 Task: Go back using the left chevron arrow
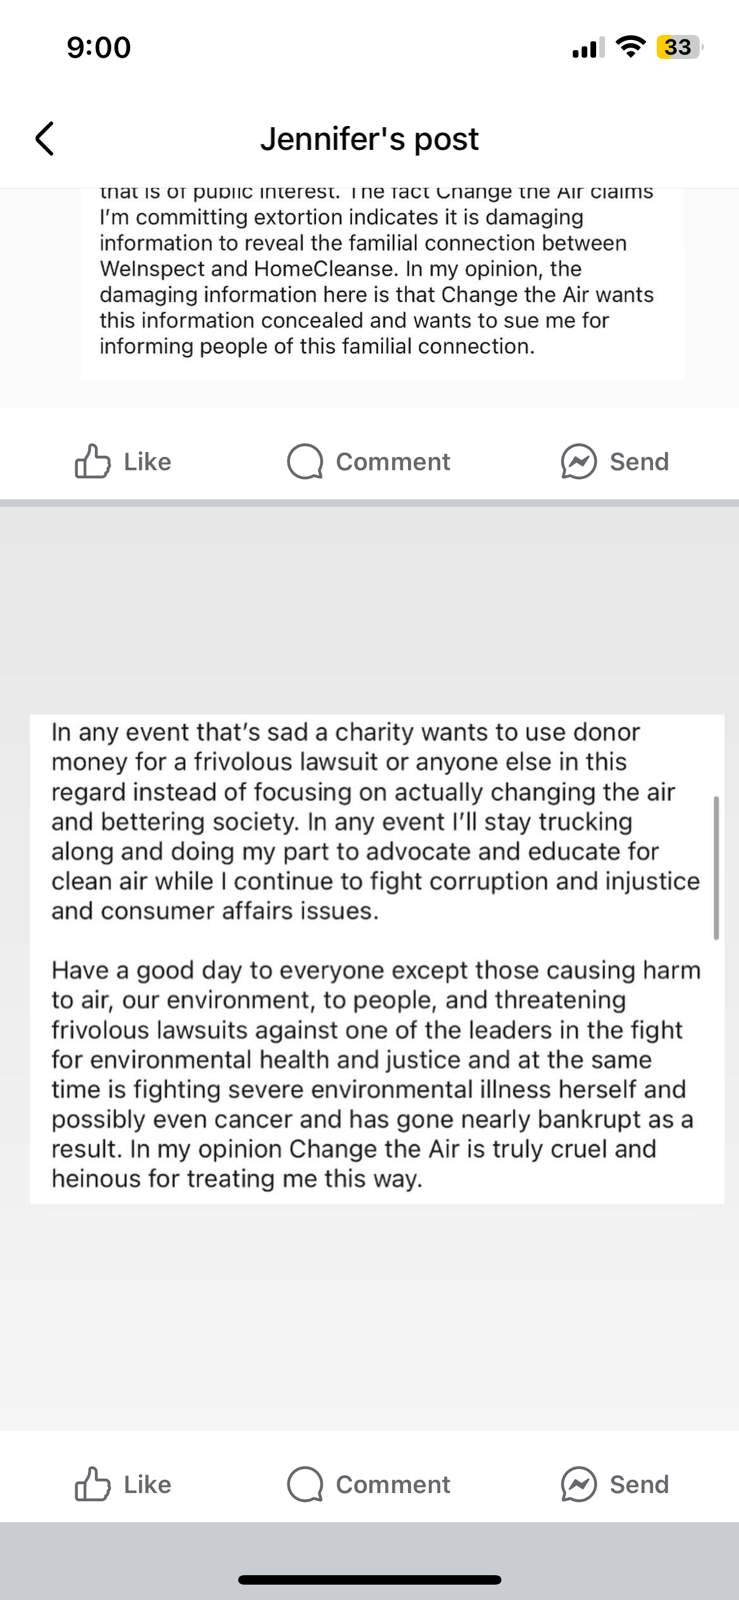(x=44, y=139)
